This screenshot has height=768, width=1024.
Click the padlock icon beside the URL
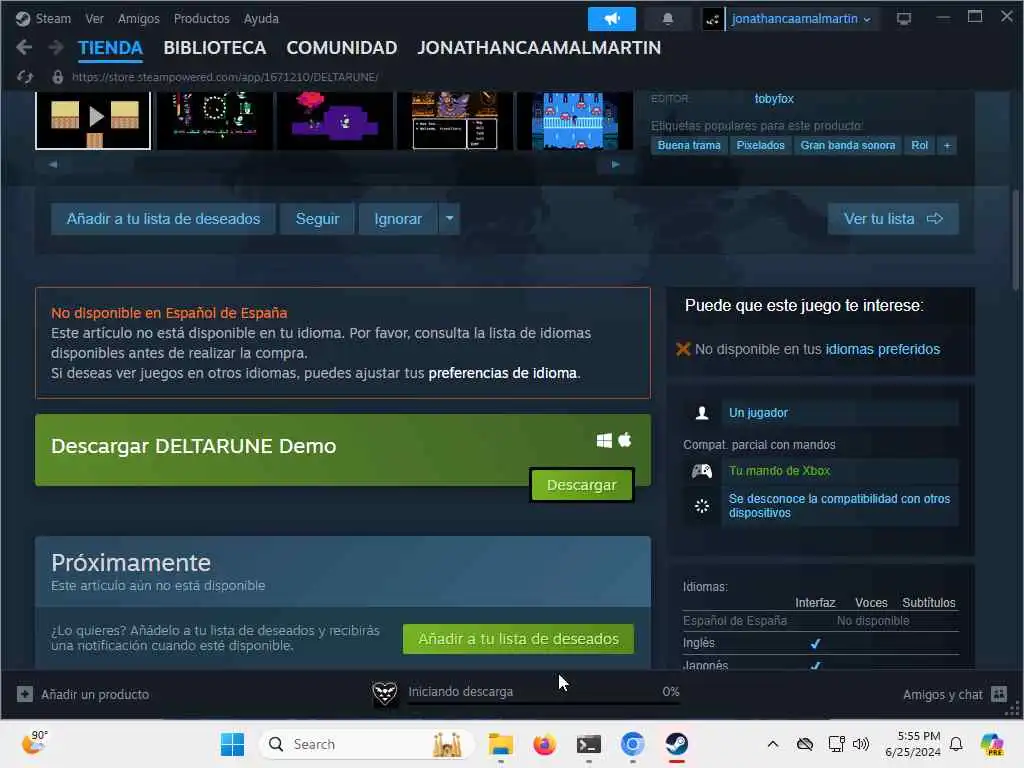point(57,77)
